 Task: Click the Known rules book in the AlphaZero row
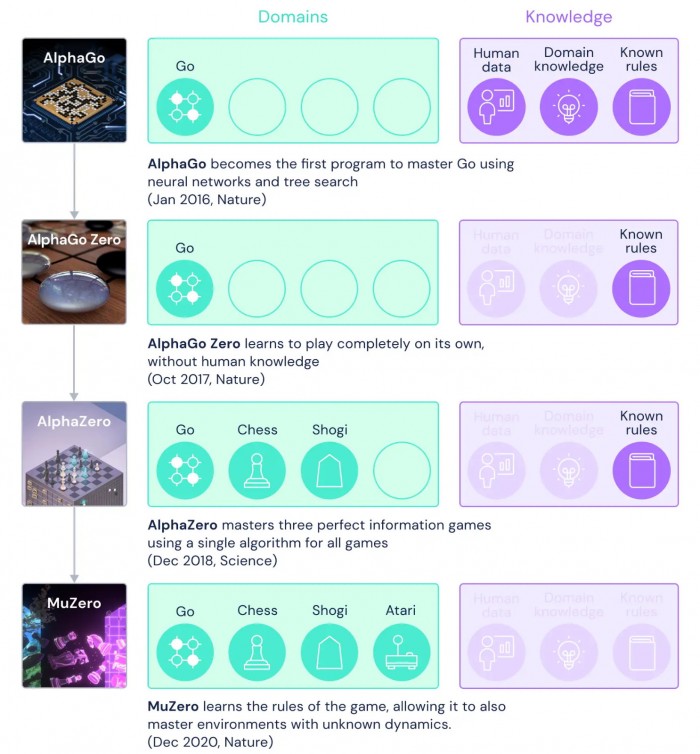[641, 470]
